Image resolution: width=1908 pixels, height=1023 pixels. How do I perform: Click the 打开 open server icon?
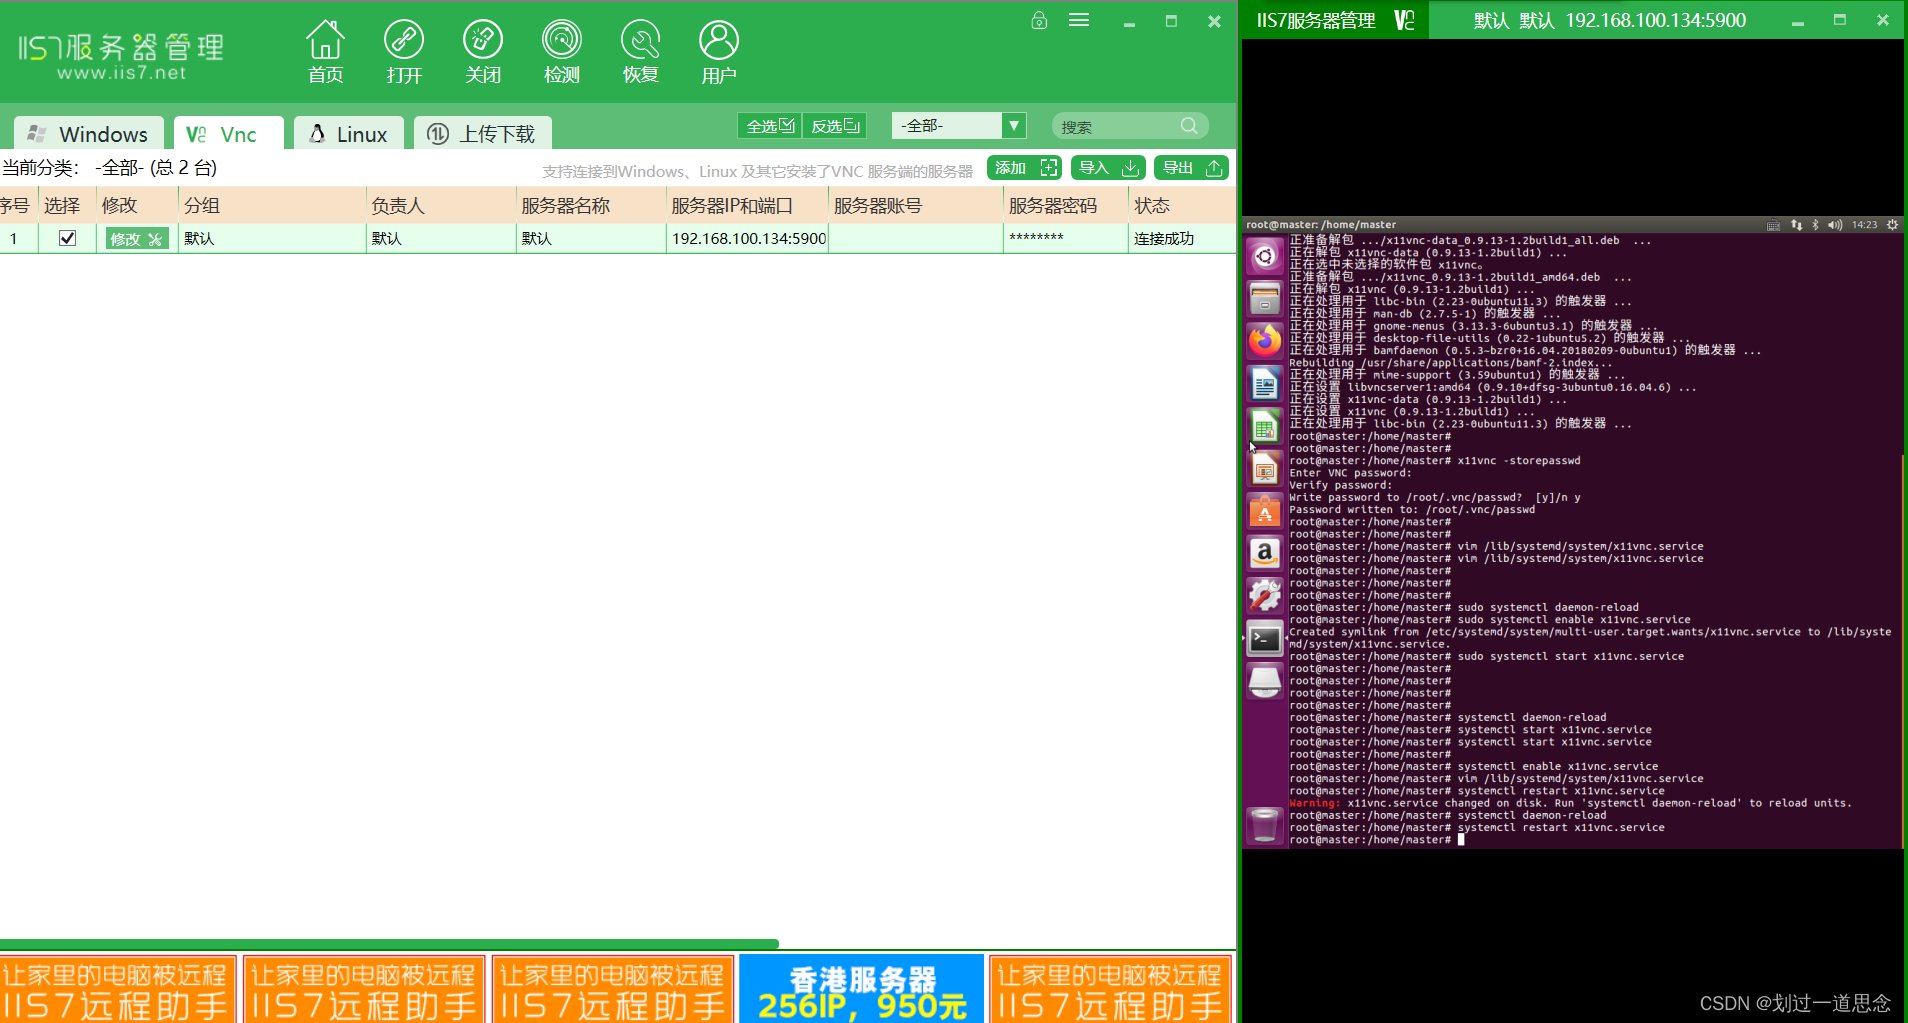coord(404,50)
